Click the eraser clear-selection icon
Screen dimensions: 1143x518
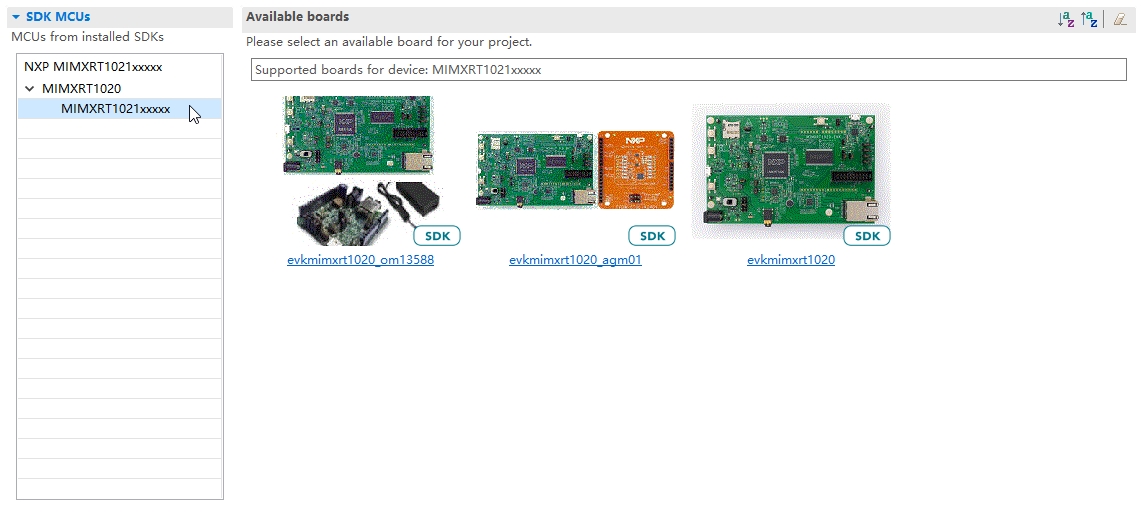pos(1120,19)
